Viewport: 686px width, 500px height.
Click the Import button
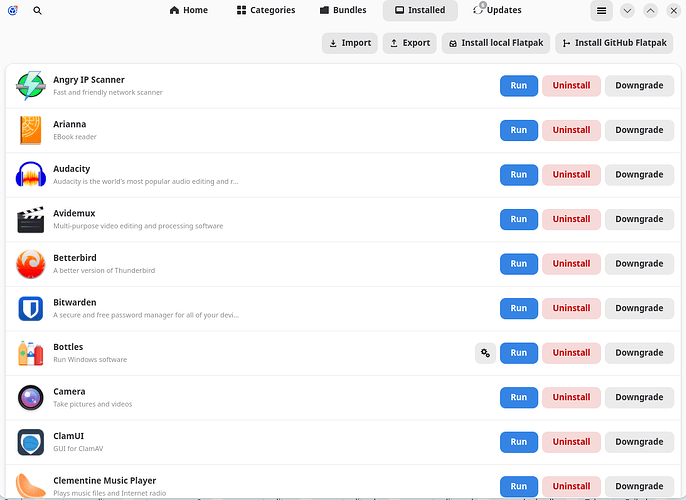[350, 43]
